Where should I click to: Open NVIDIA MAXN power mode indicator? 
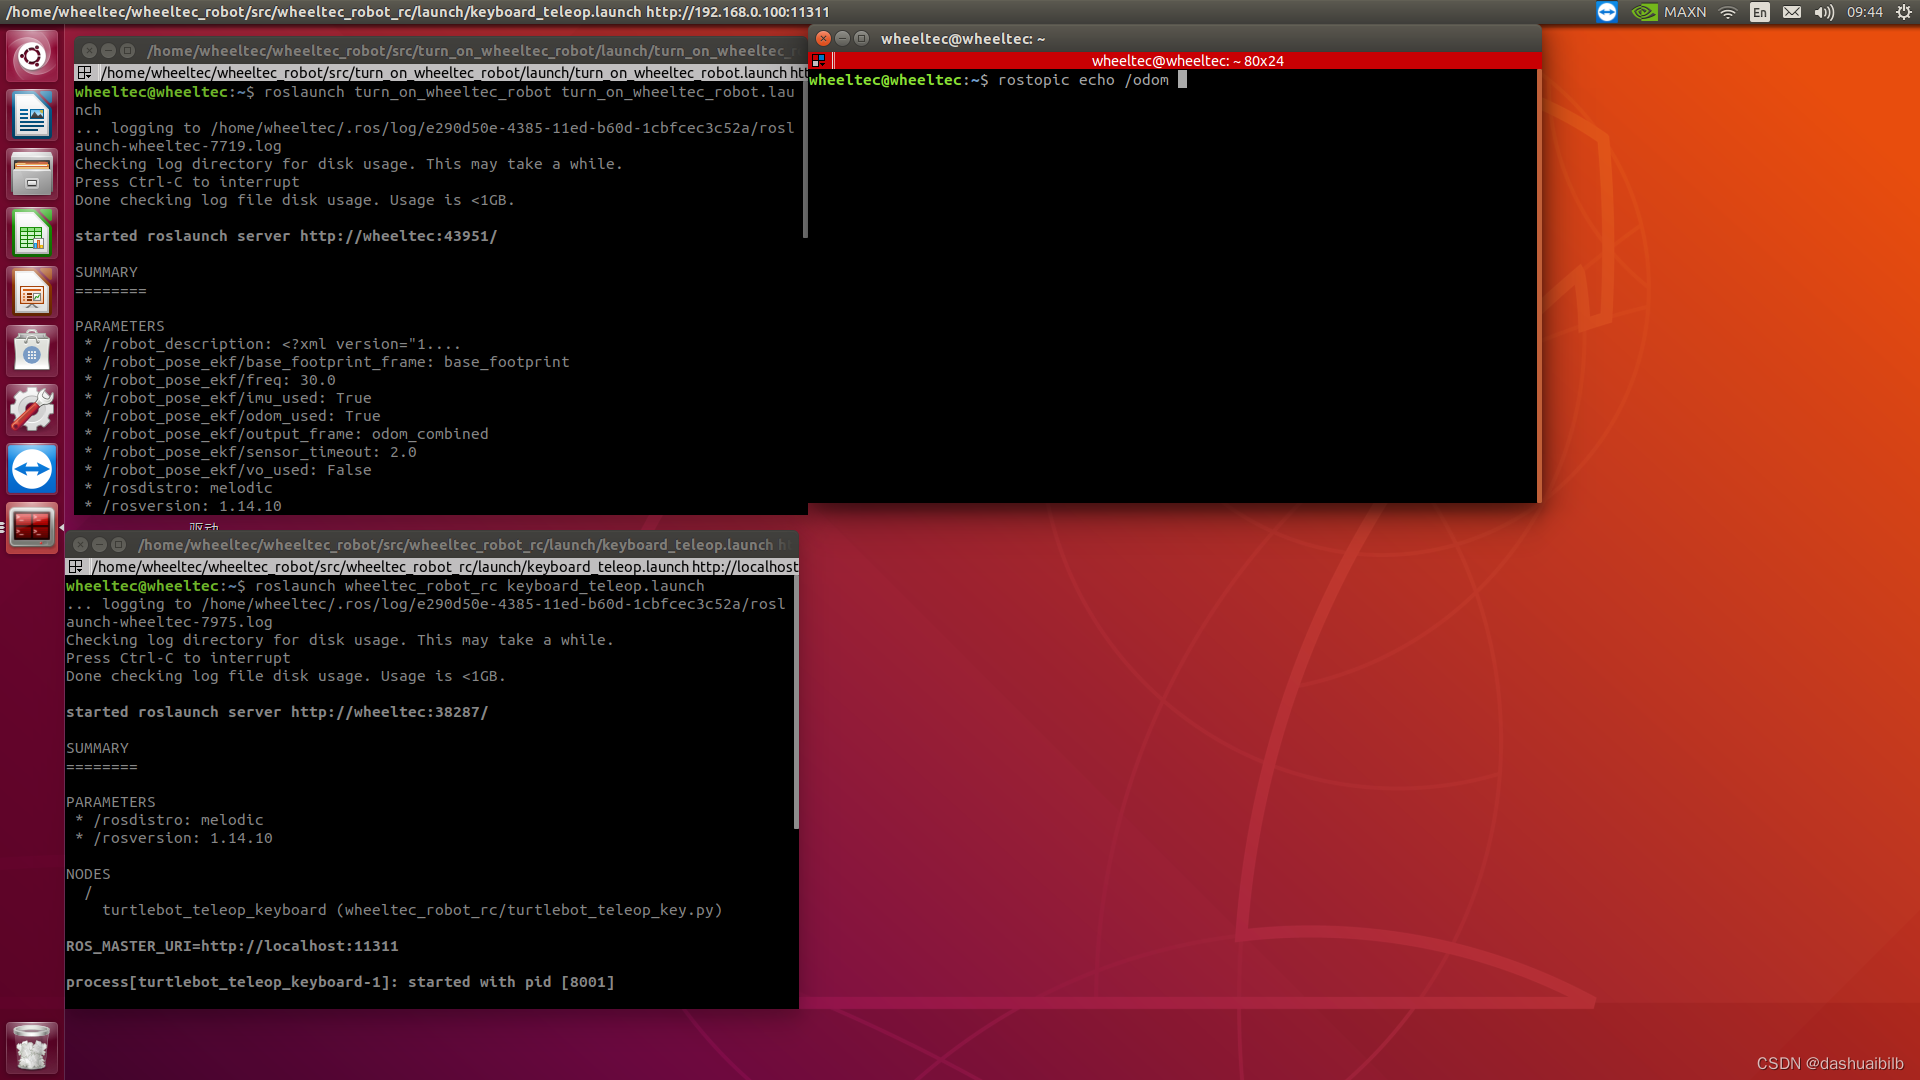1670,12
